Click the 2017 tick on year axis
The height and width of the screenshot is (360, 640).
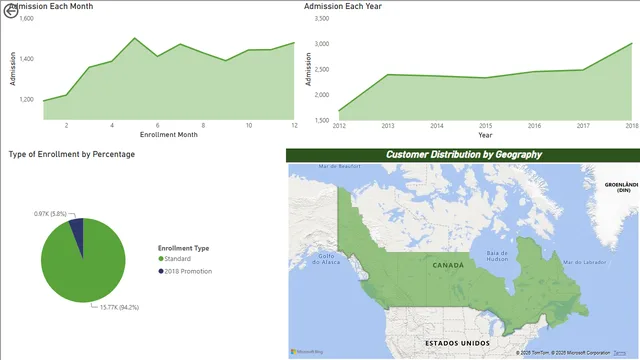tap(583, 126)
